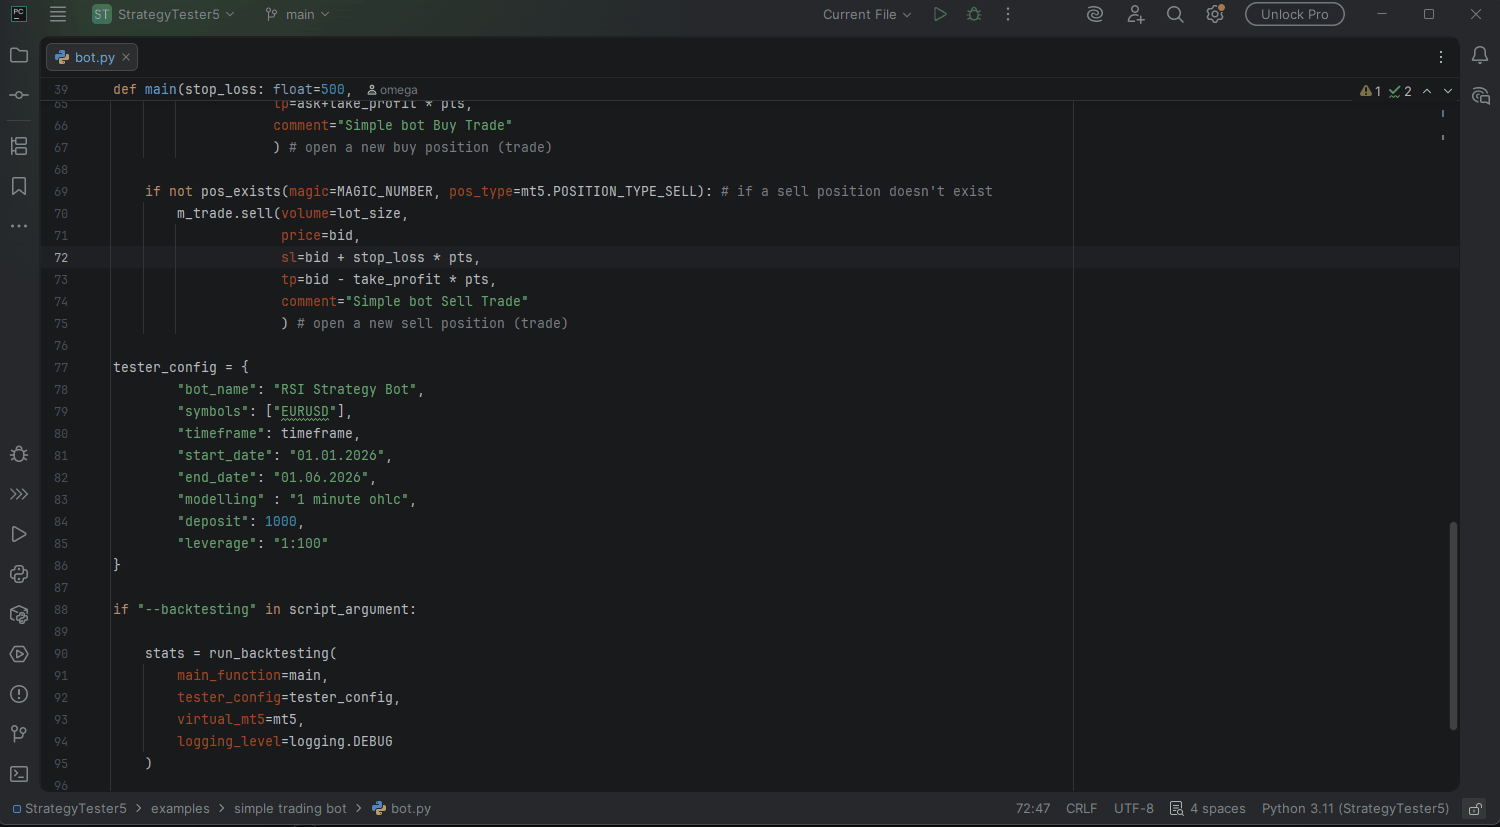Open the AI Assistant swirl icon in title bar

(x=1095, y=14)
